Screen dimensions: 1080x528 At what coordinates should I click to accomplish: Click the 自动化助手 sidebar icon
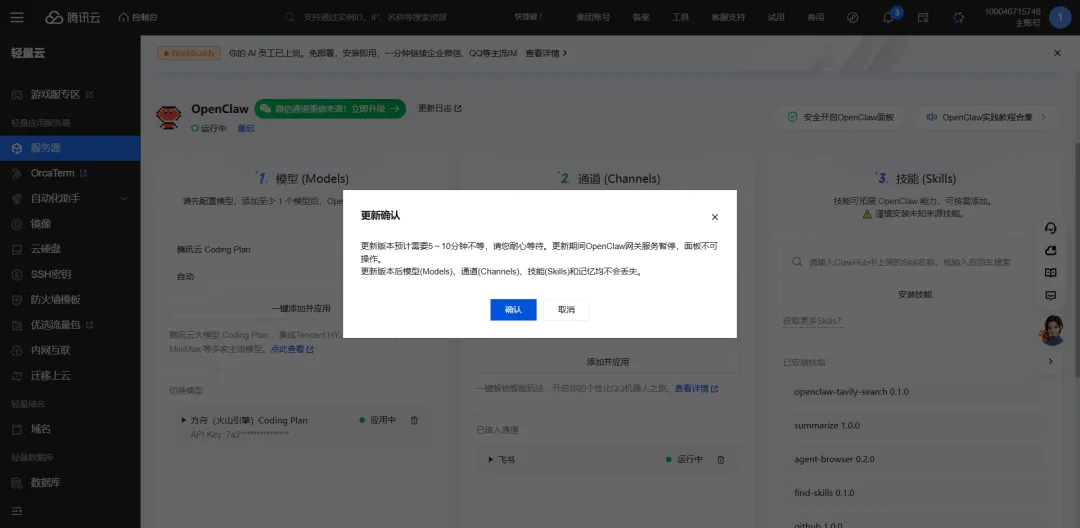coord(17,199)
